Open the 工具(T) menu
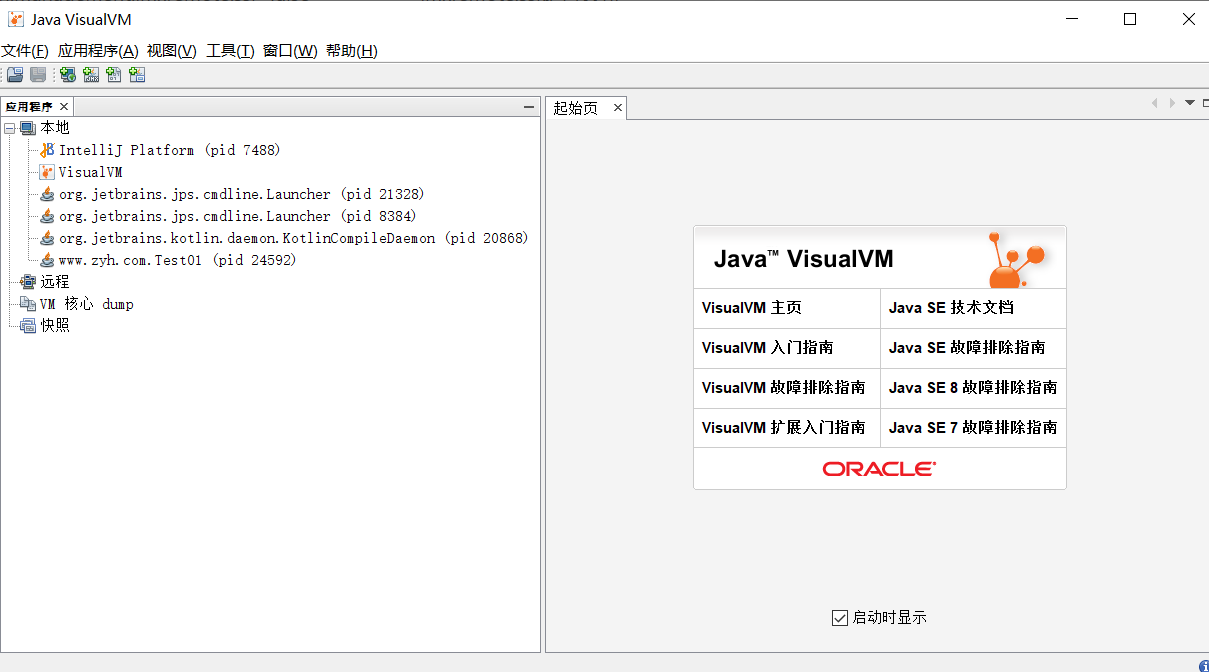1209x672 pixels. (230, 51)
